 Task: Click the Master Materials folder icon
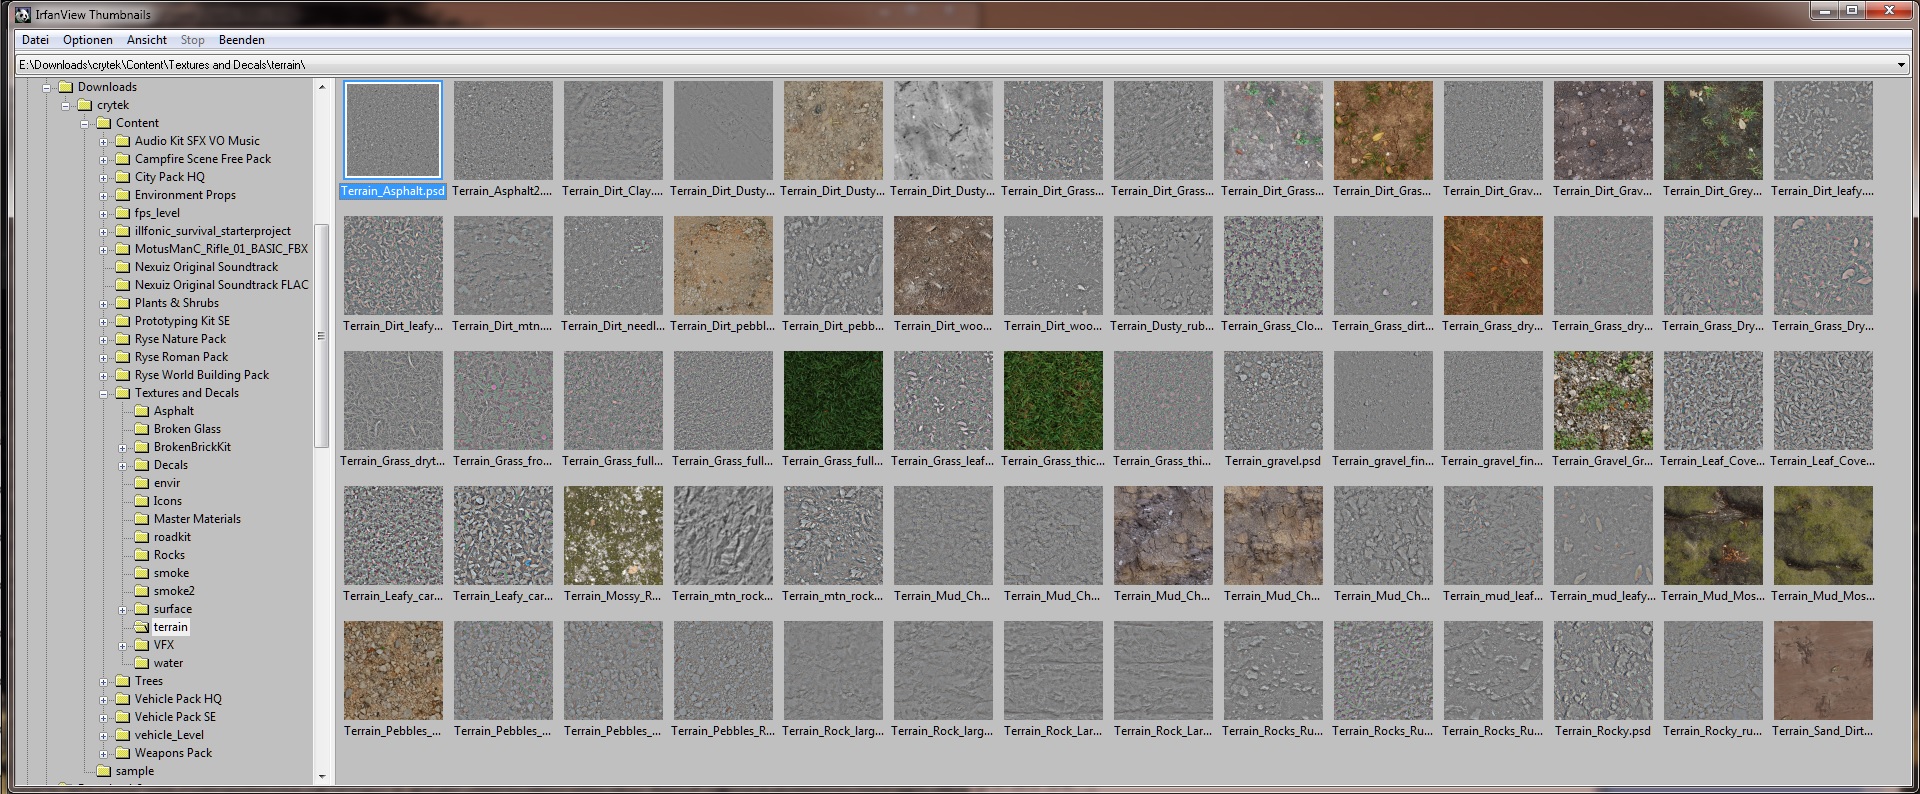point(141,519)
